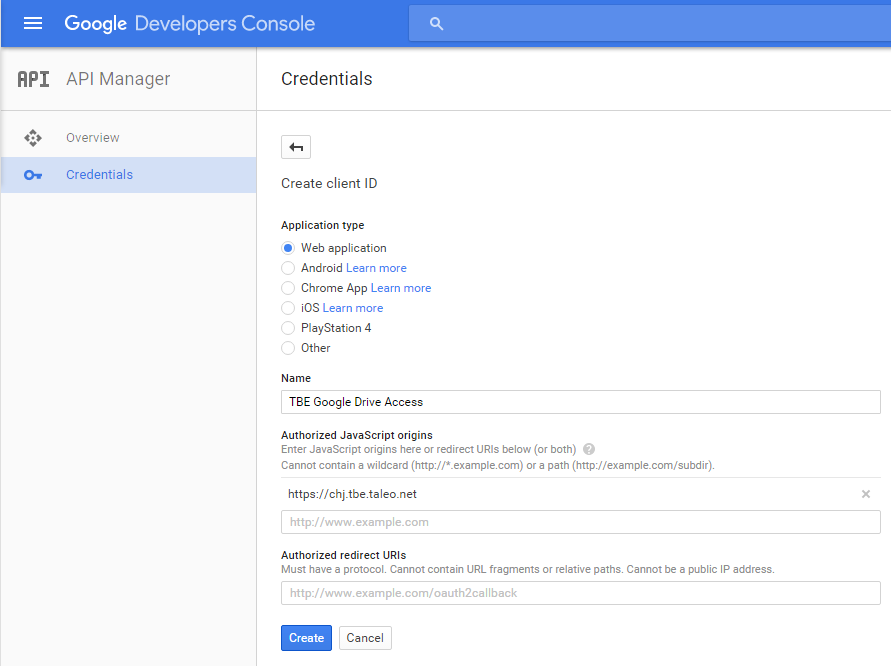Click the API Manager logo icon
Viewport: 891px width, 666px height.
tap(33, 79)
